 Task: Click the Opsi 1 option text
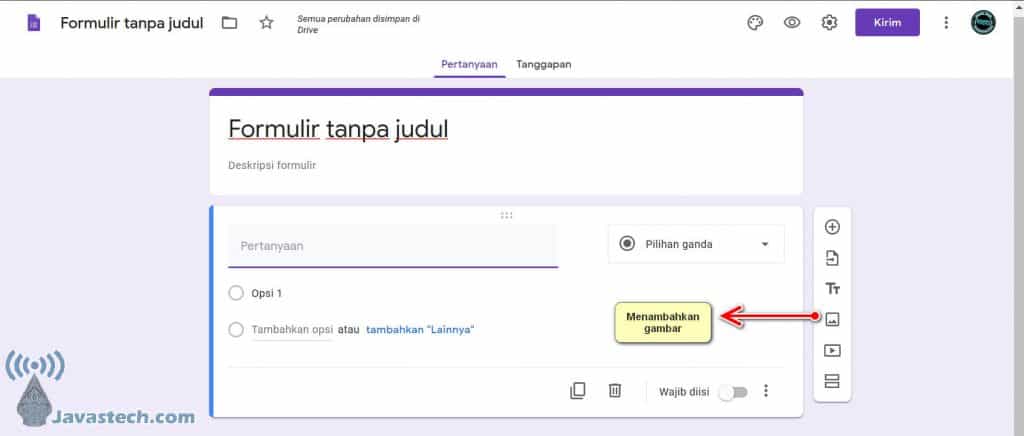266,294
